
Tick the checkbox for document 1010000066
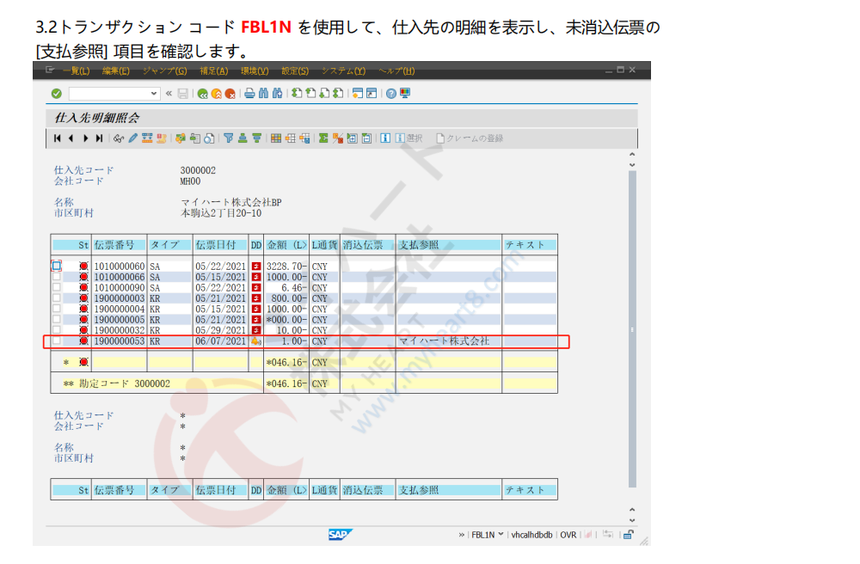56,277
